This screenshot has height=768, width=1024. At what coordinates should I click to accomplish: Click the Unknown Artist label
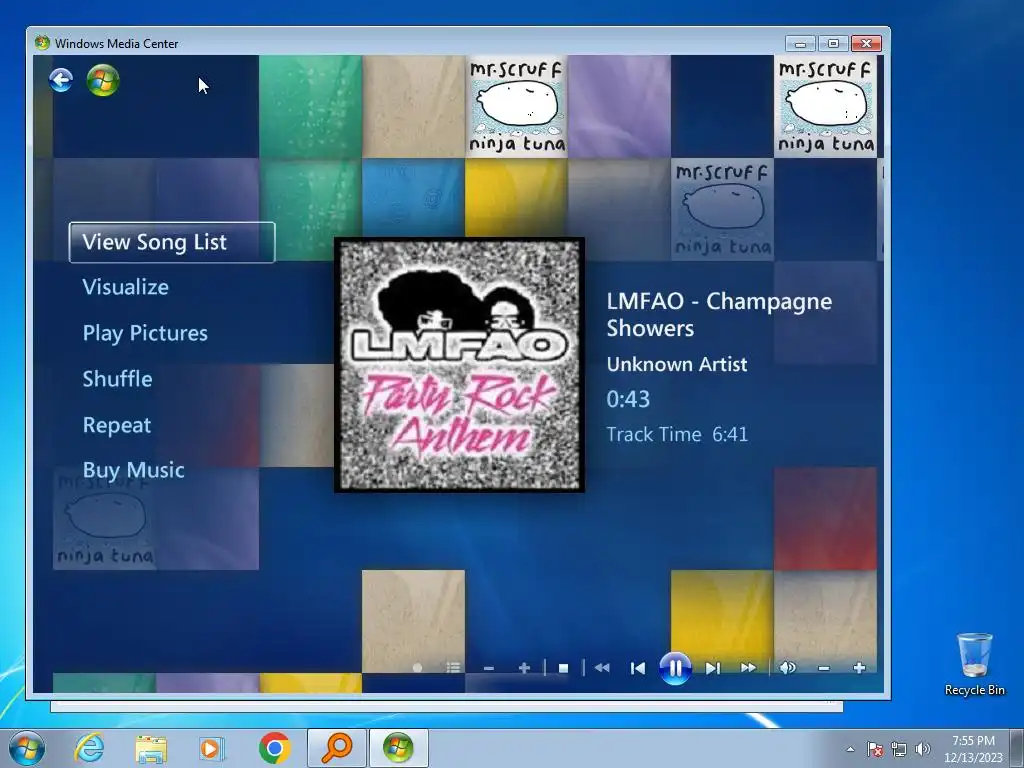point(677,364)
